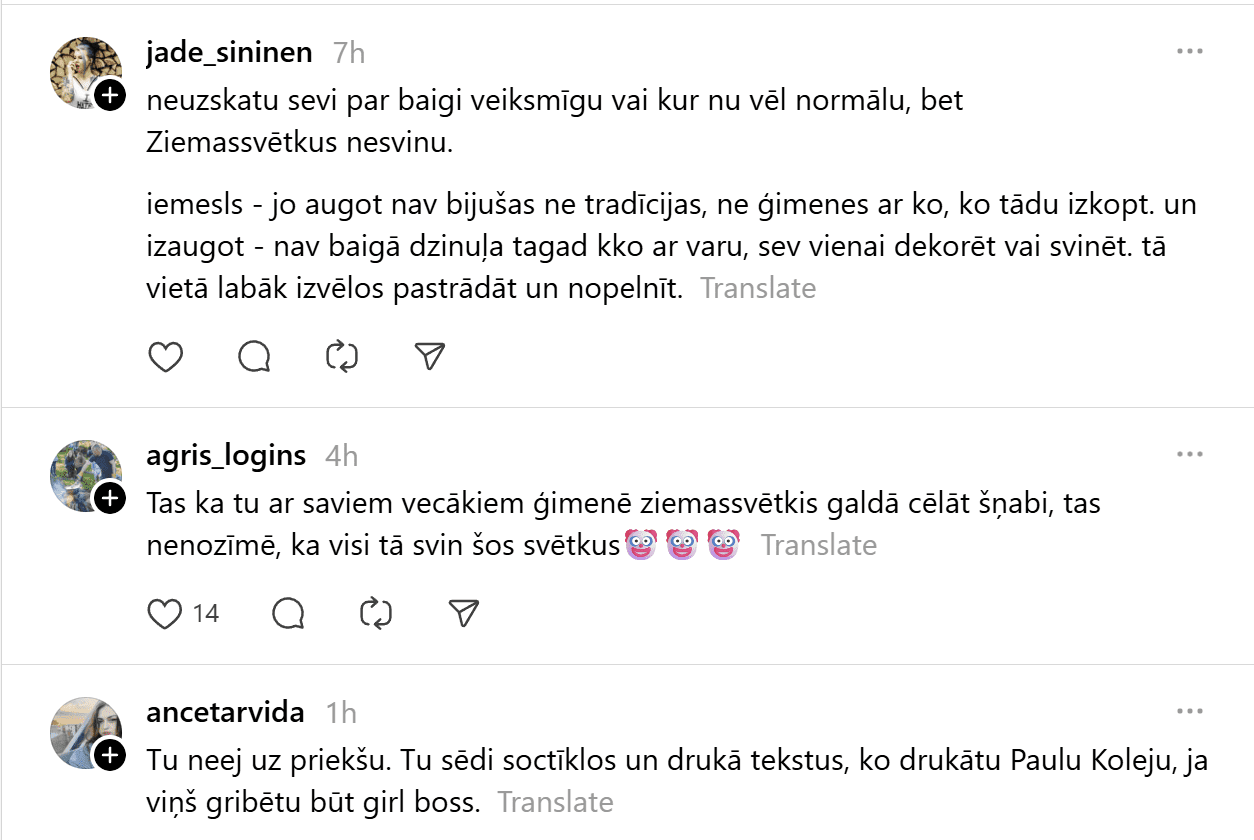
Task: Like jade_sininen's post with heart icon
Action: coord(166,357)
